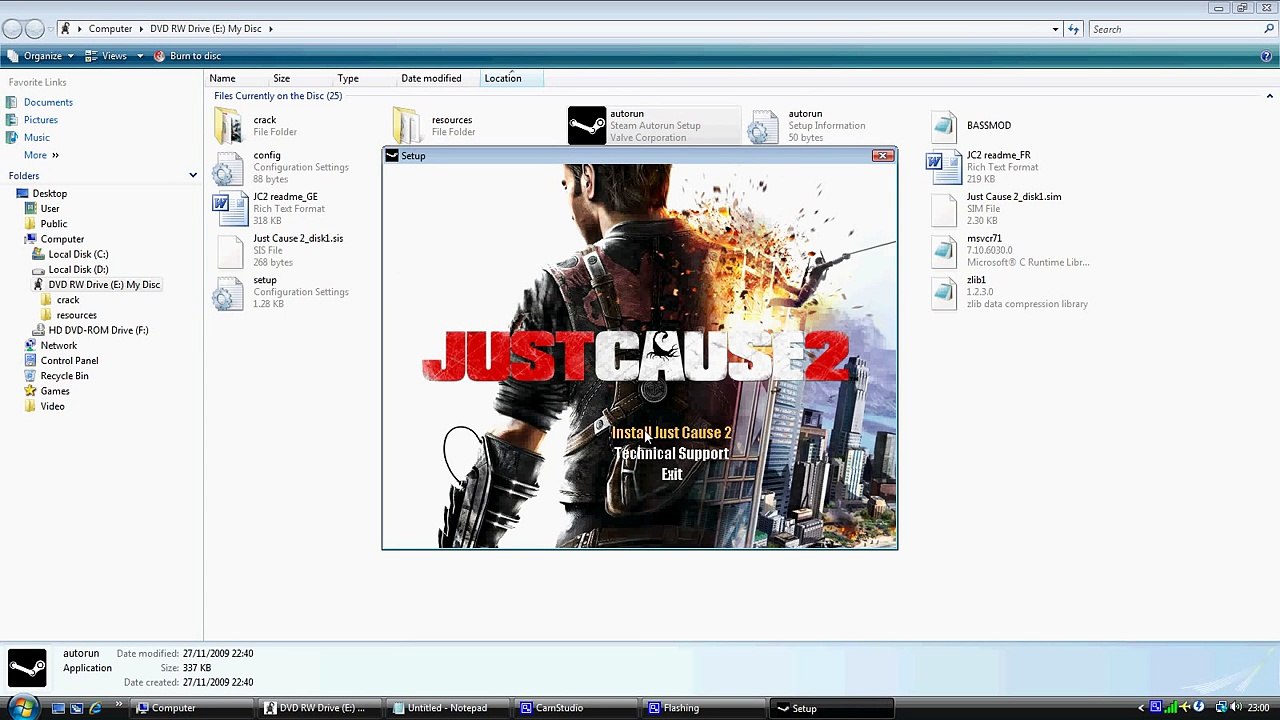Screen dimensions: 1280x720
Task: Select Control Panel in folder tree
Action: [69, 361]
